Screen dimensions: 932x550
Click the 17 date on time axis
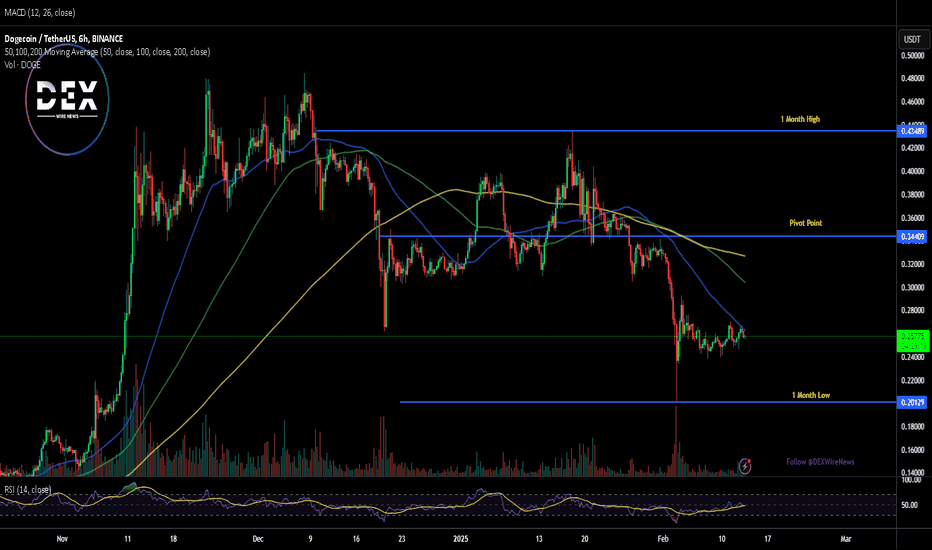click(767, 539)
